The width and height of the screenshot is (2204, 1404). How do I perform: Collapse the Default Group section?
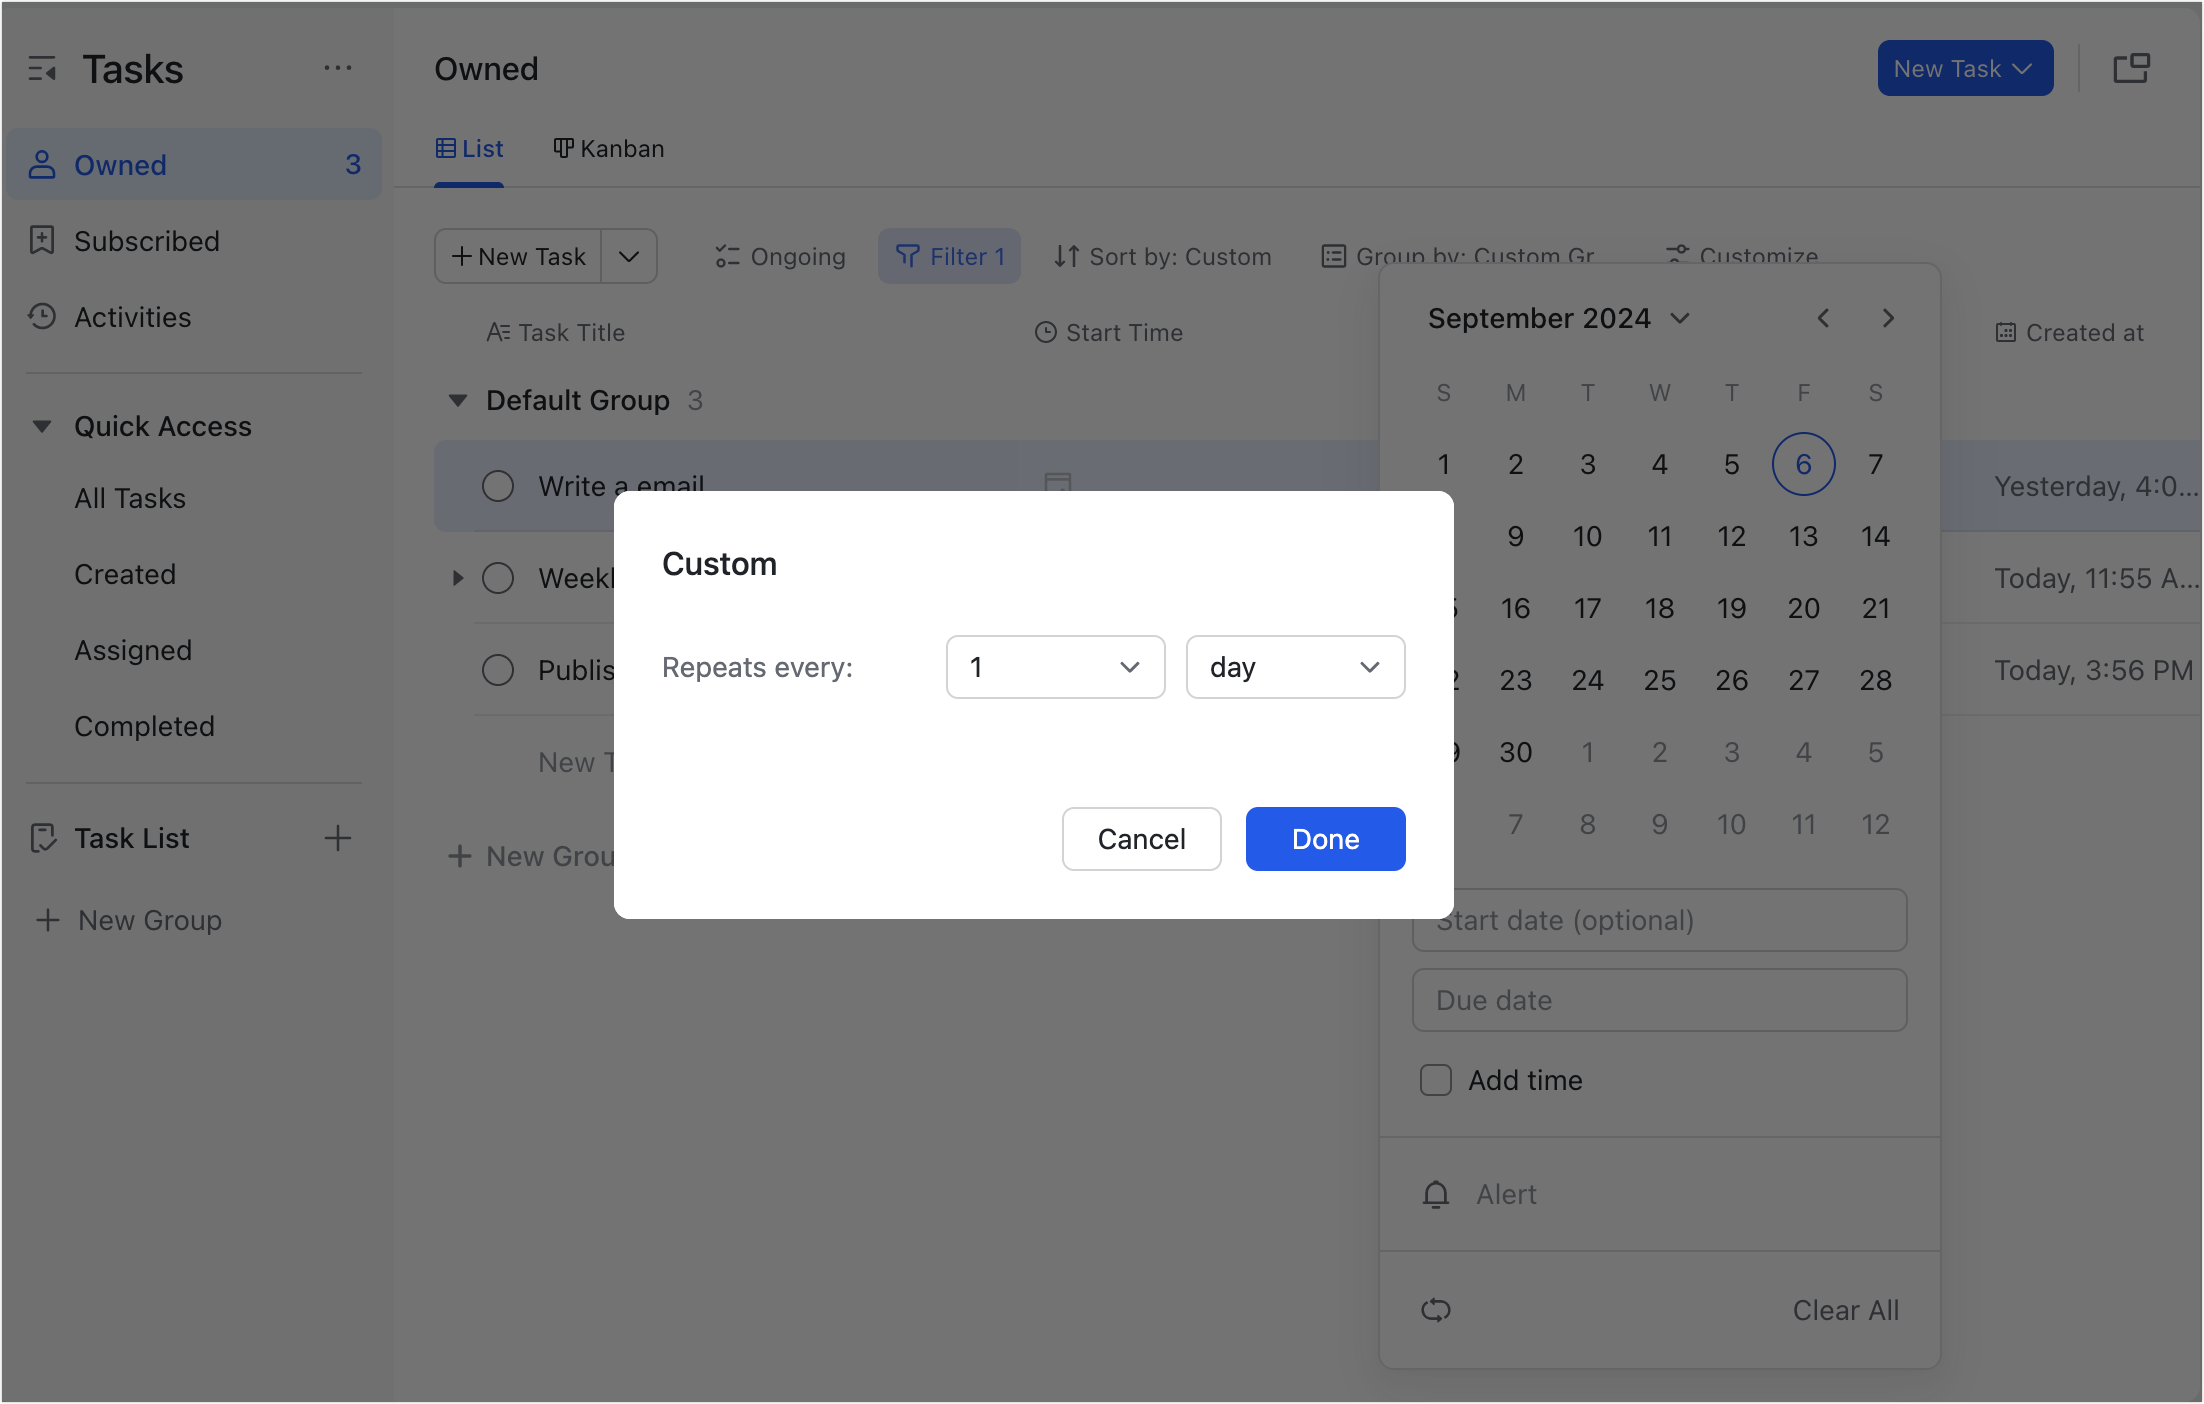coord(457,400)
